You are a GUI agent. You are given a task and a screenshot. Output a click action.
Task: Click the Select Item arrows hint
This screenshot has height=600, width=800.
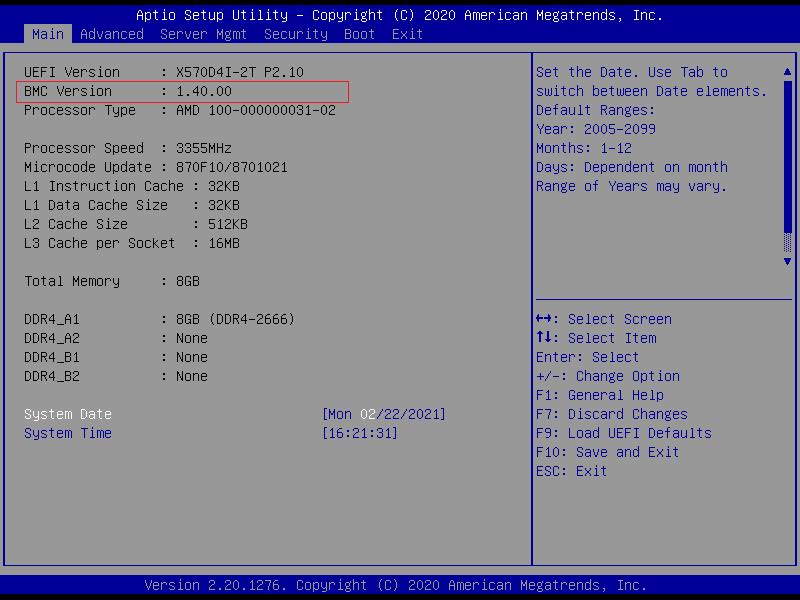point(596,338)
